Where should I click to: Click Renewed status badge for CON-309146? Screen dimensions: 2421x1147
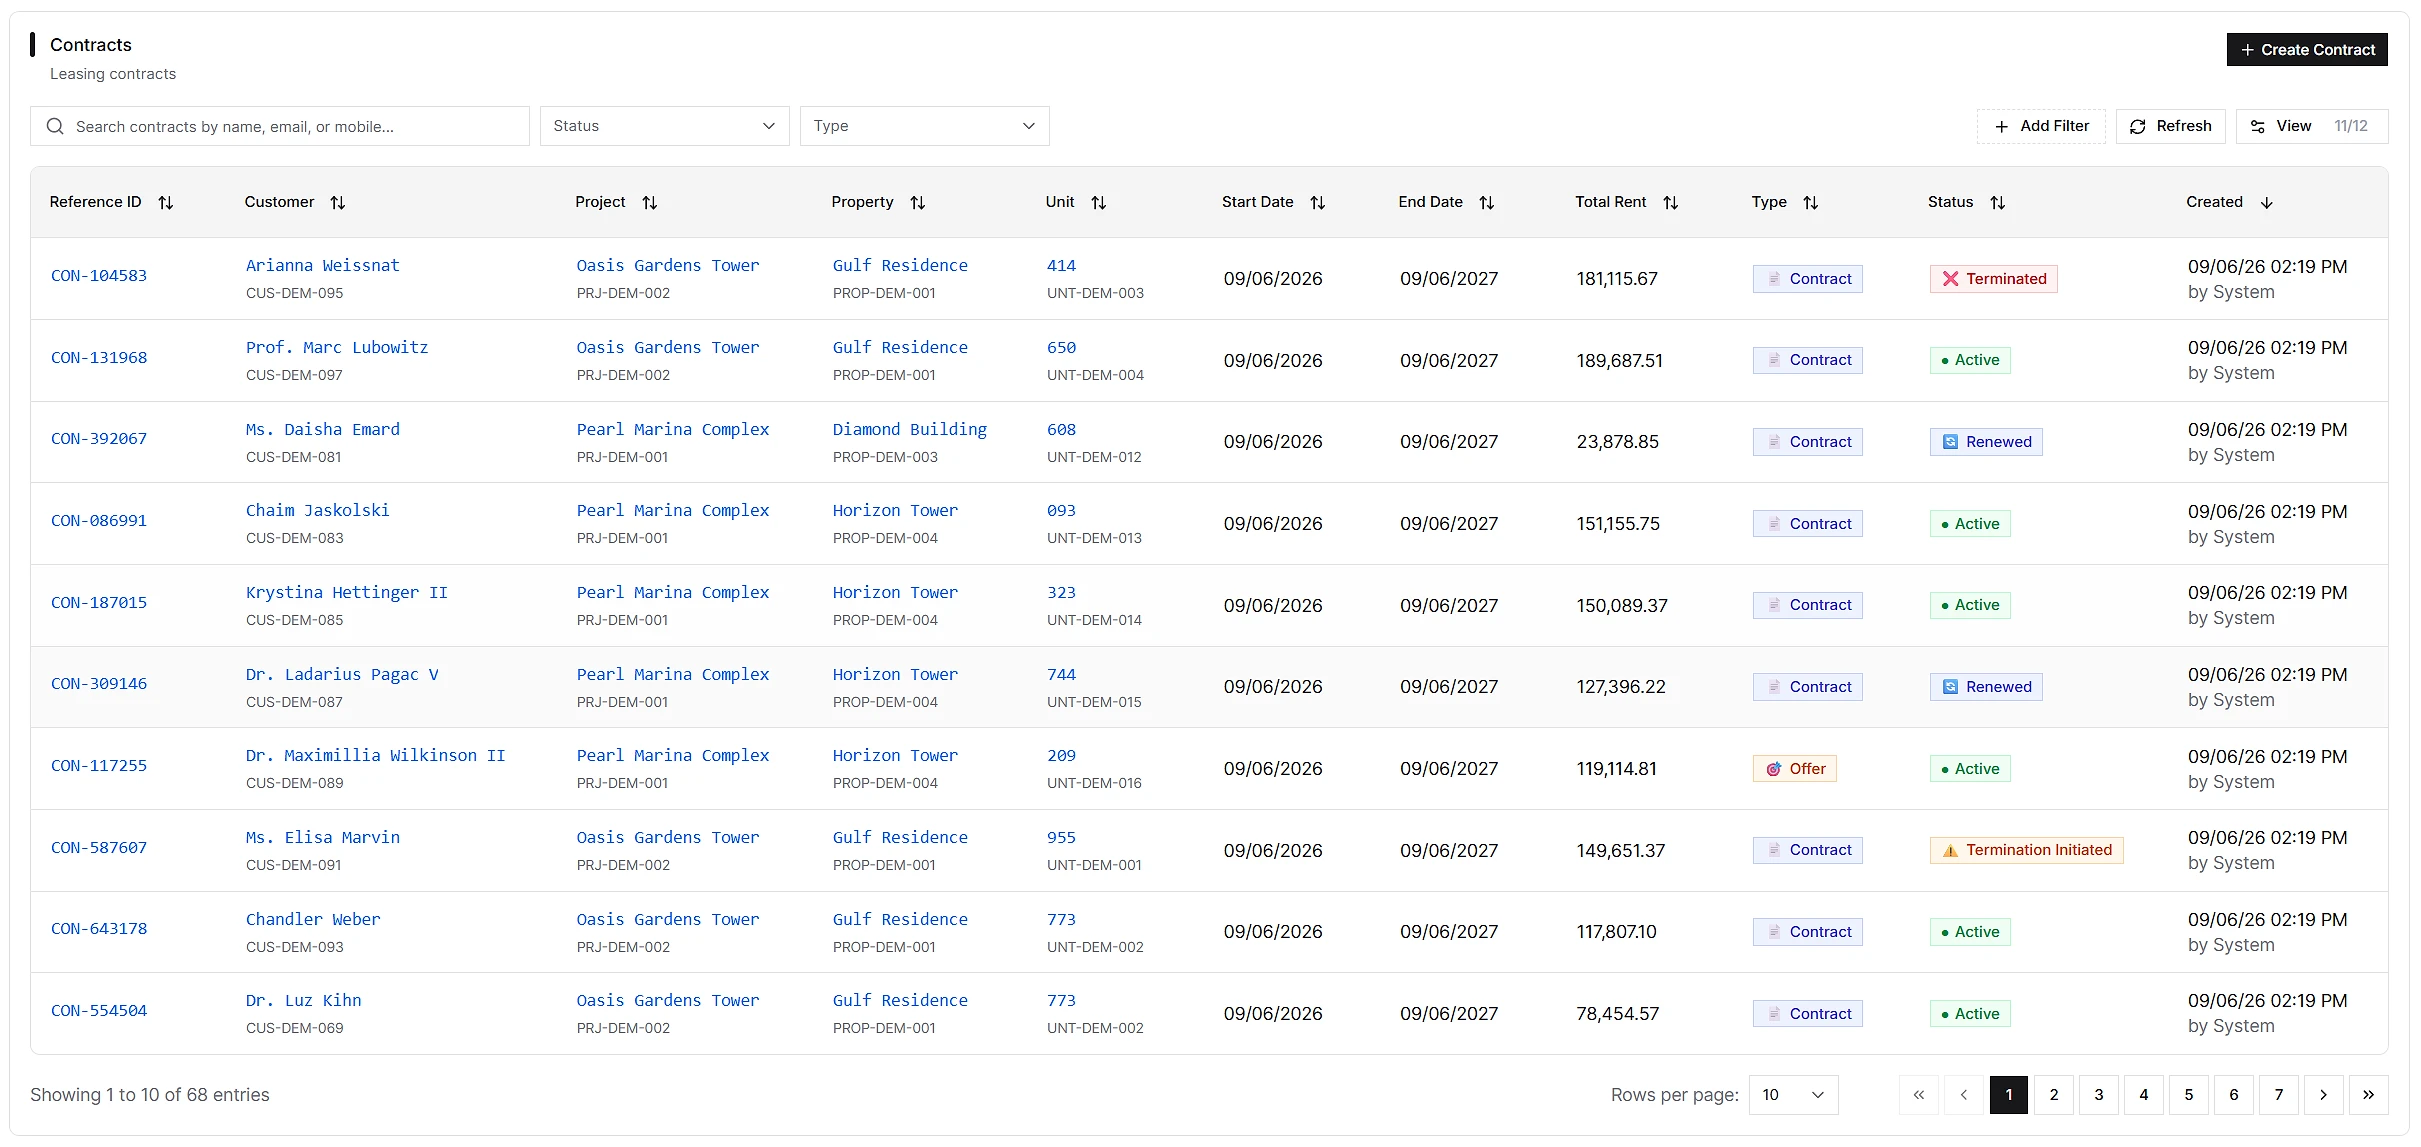click(x=1987, y=687)
